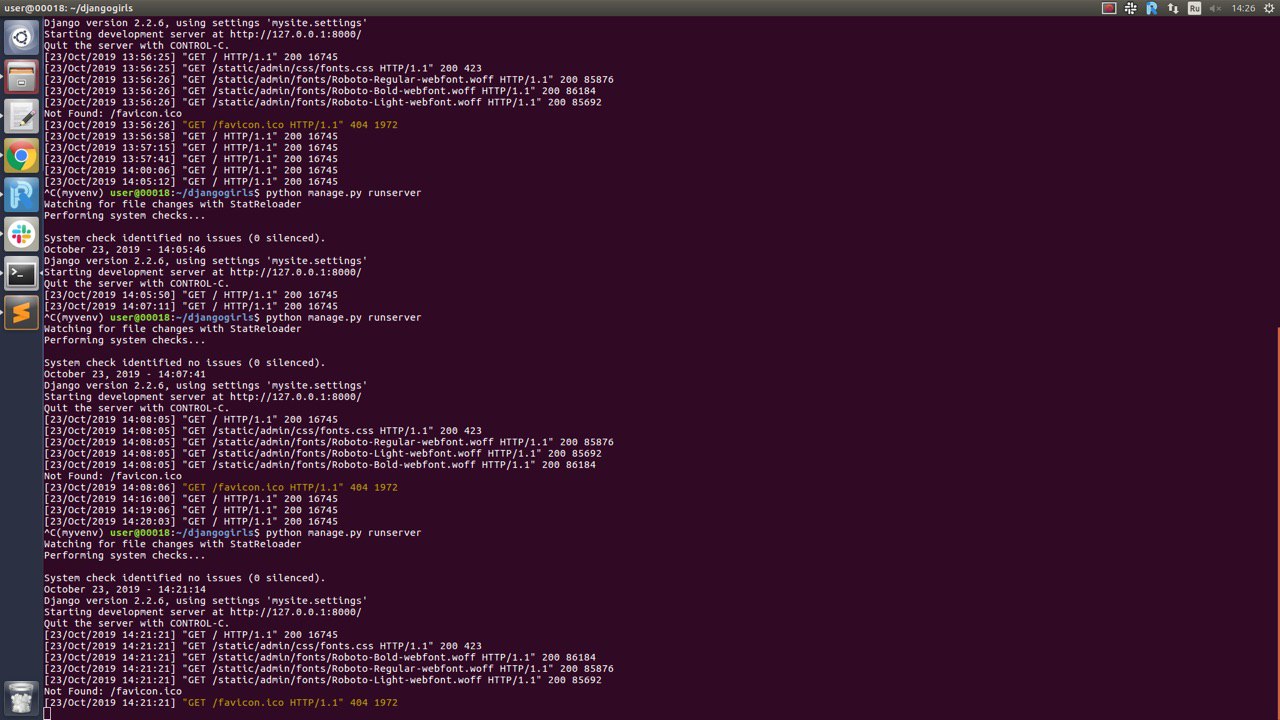
Task: Click the favicon 404 line at 13:56:26
Action: pyautogui.click(x=221, y=125)
